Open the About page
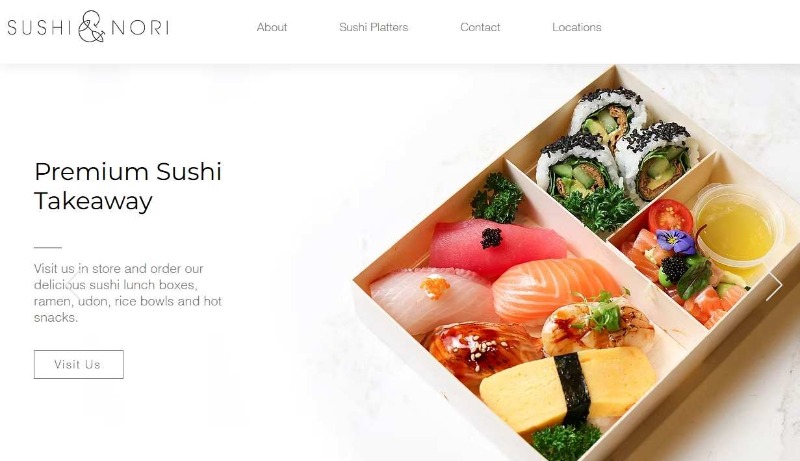The height and width of the screenshot is (461, 800). click(271, 27)
